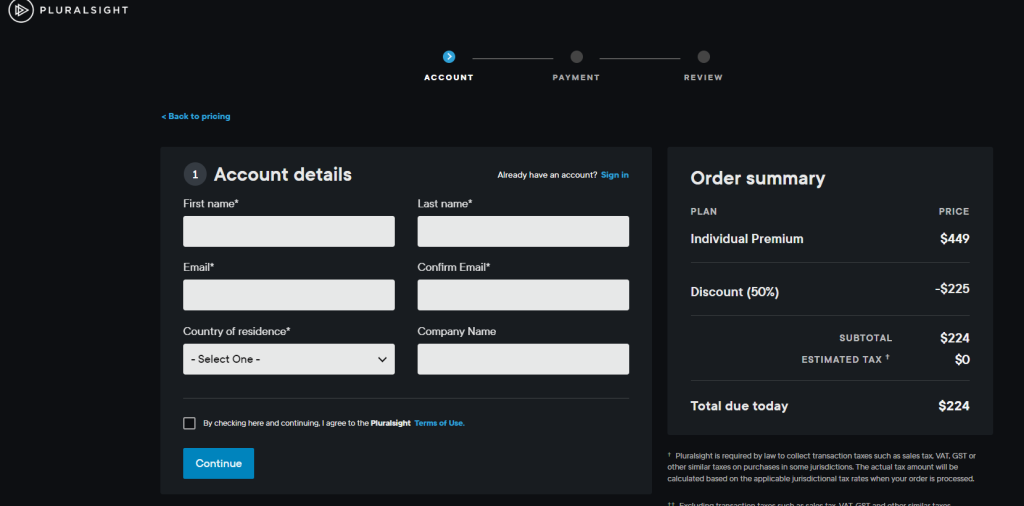Click the Individual Premium plan name
This screenshot has height=506, width=1024.
[x=747, y=239]
